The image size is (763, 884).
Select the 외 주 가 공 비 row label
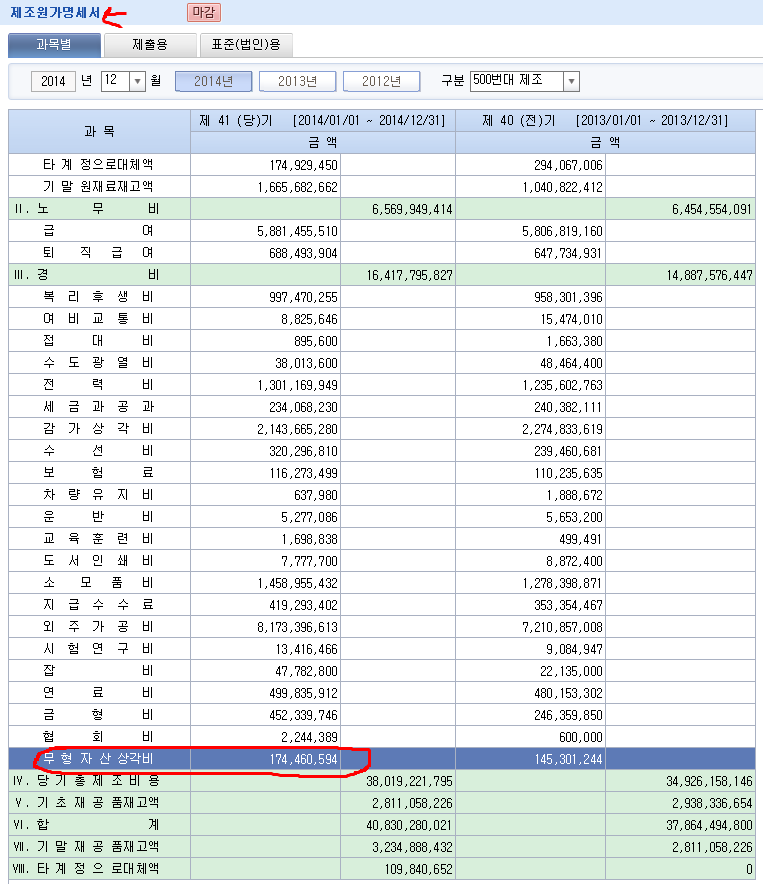pos(98,626)
